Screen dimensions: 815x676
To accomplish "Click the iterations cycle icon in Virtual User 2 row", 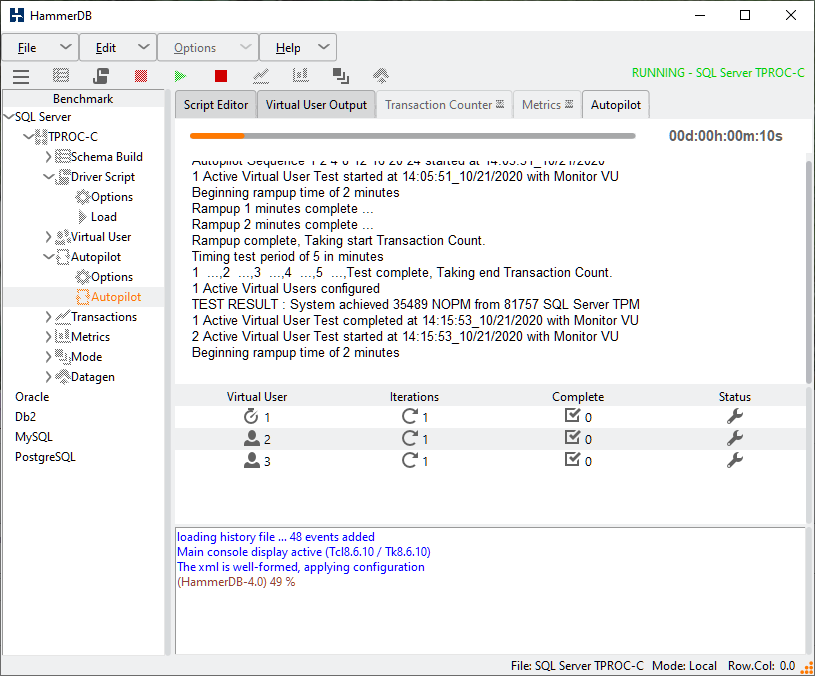I will point(410,438).
